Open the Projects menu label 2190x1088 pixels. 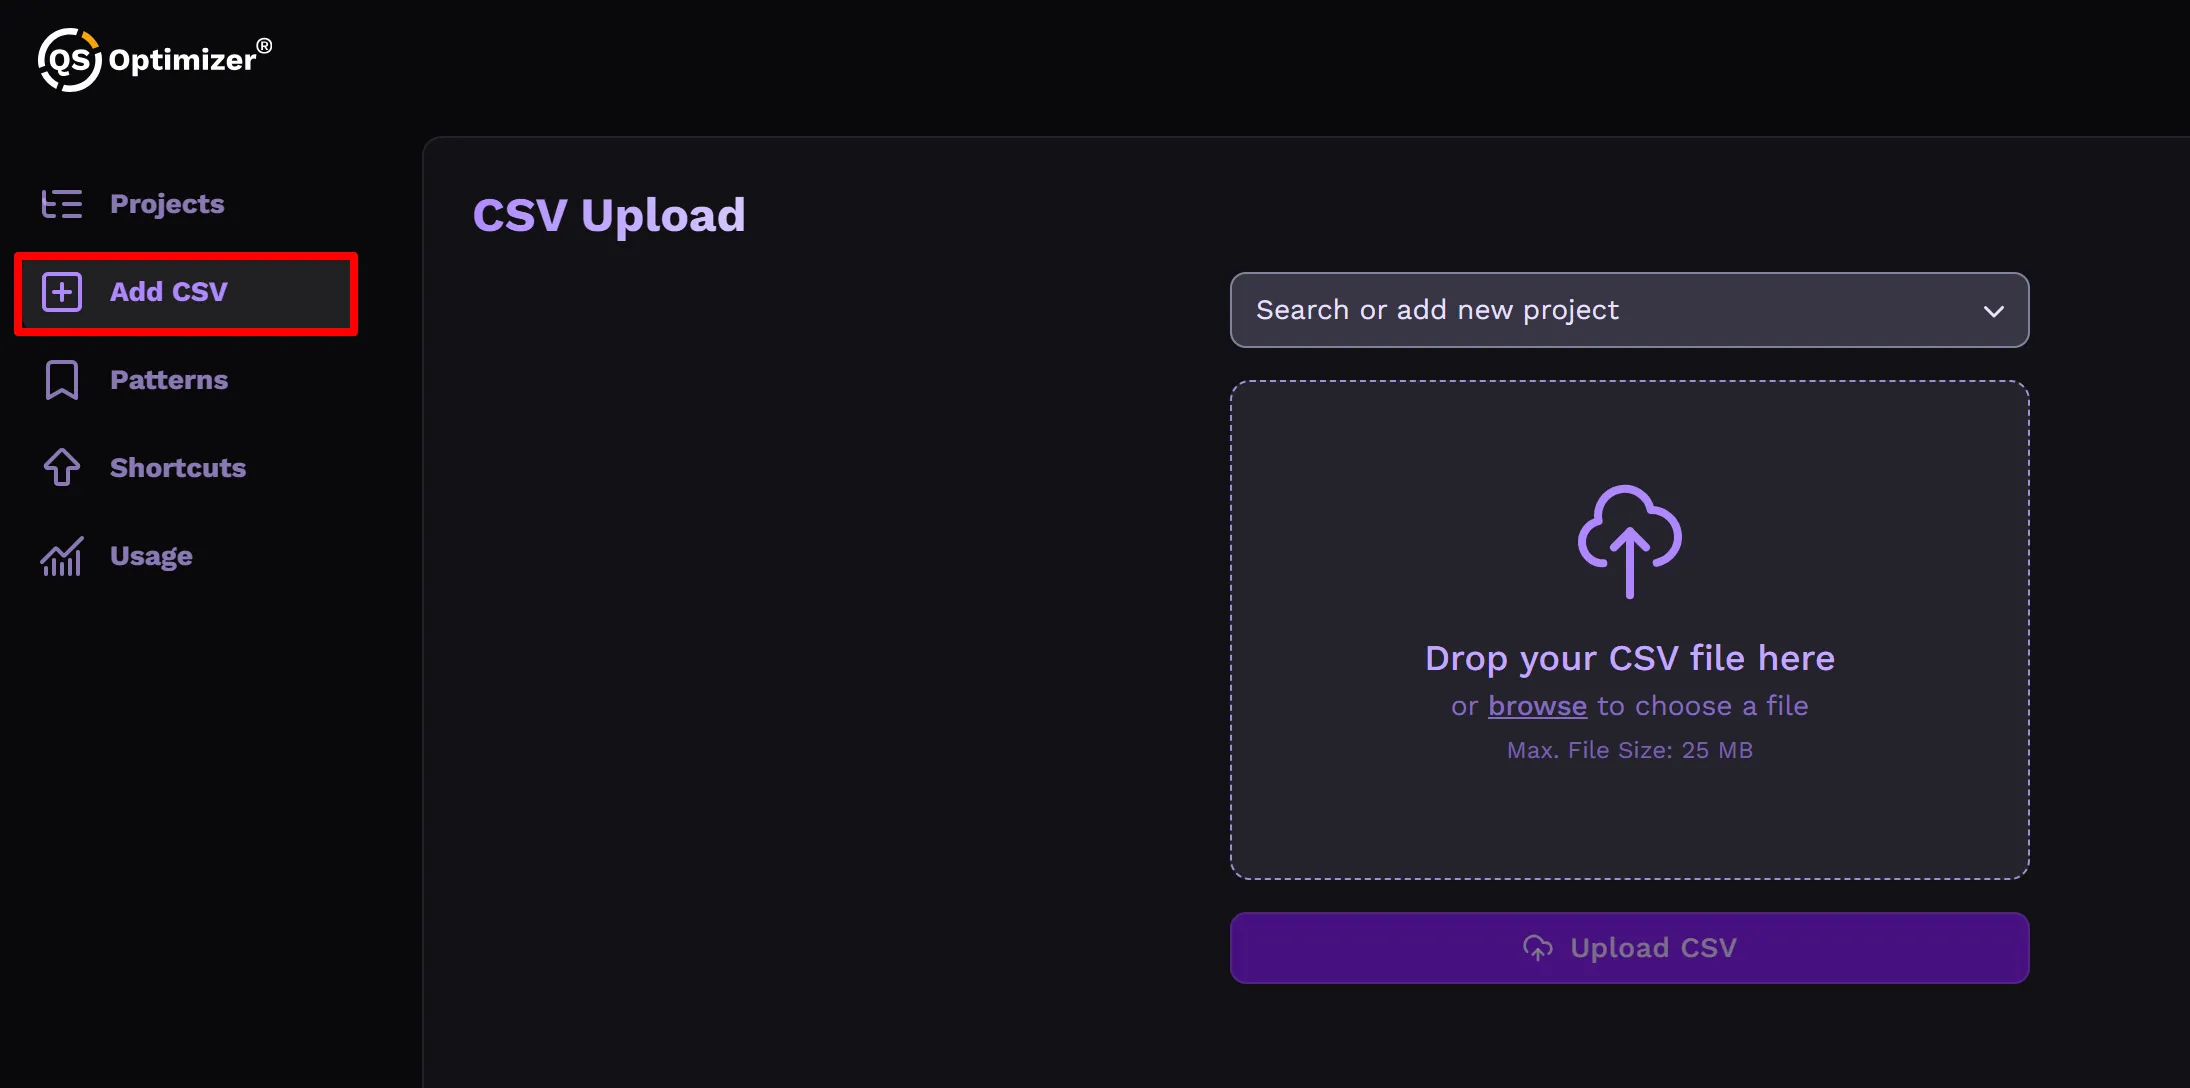click(167, 204)
